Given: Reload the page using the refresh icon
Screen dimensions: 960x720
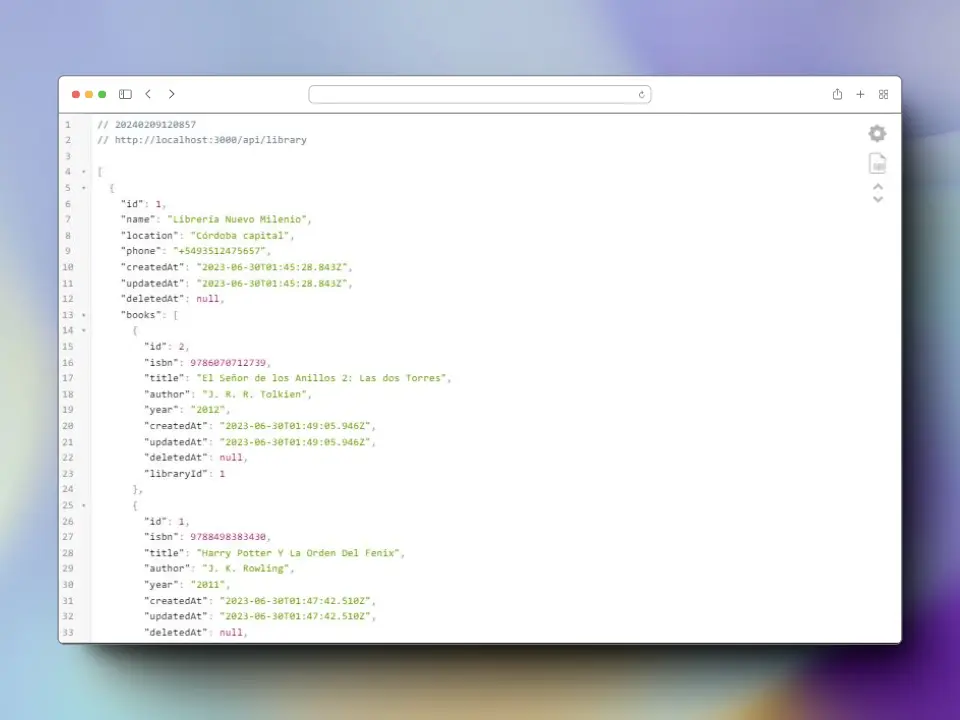Looking at the screenshot, I should pyautogui.click(x=641, y=94).
